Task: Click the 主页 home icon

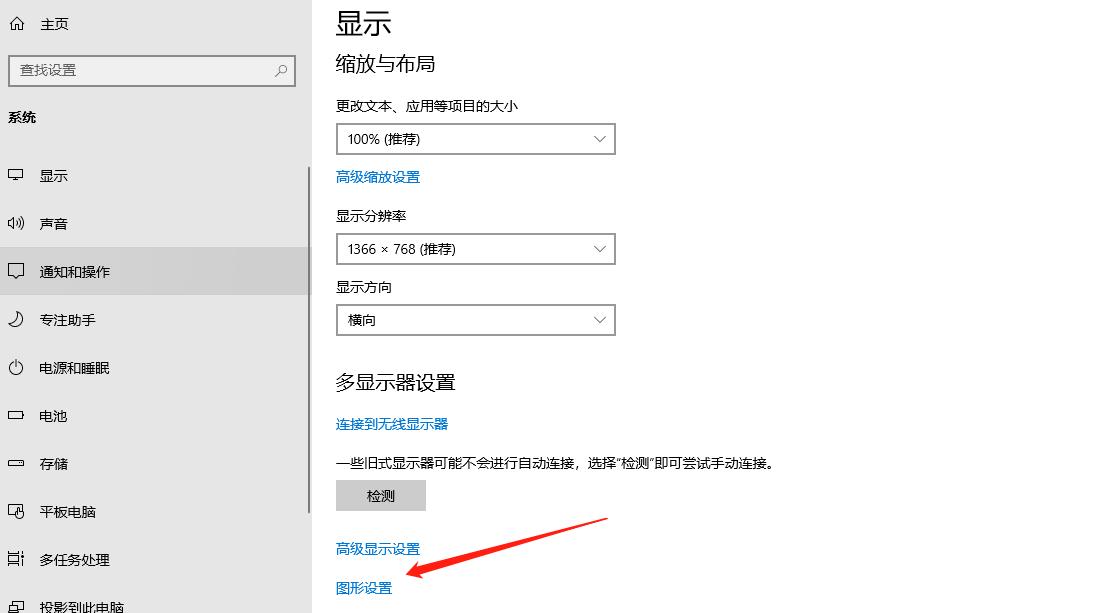Action: click(16, 23)
